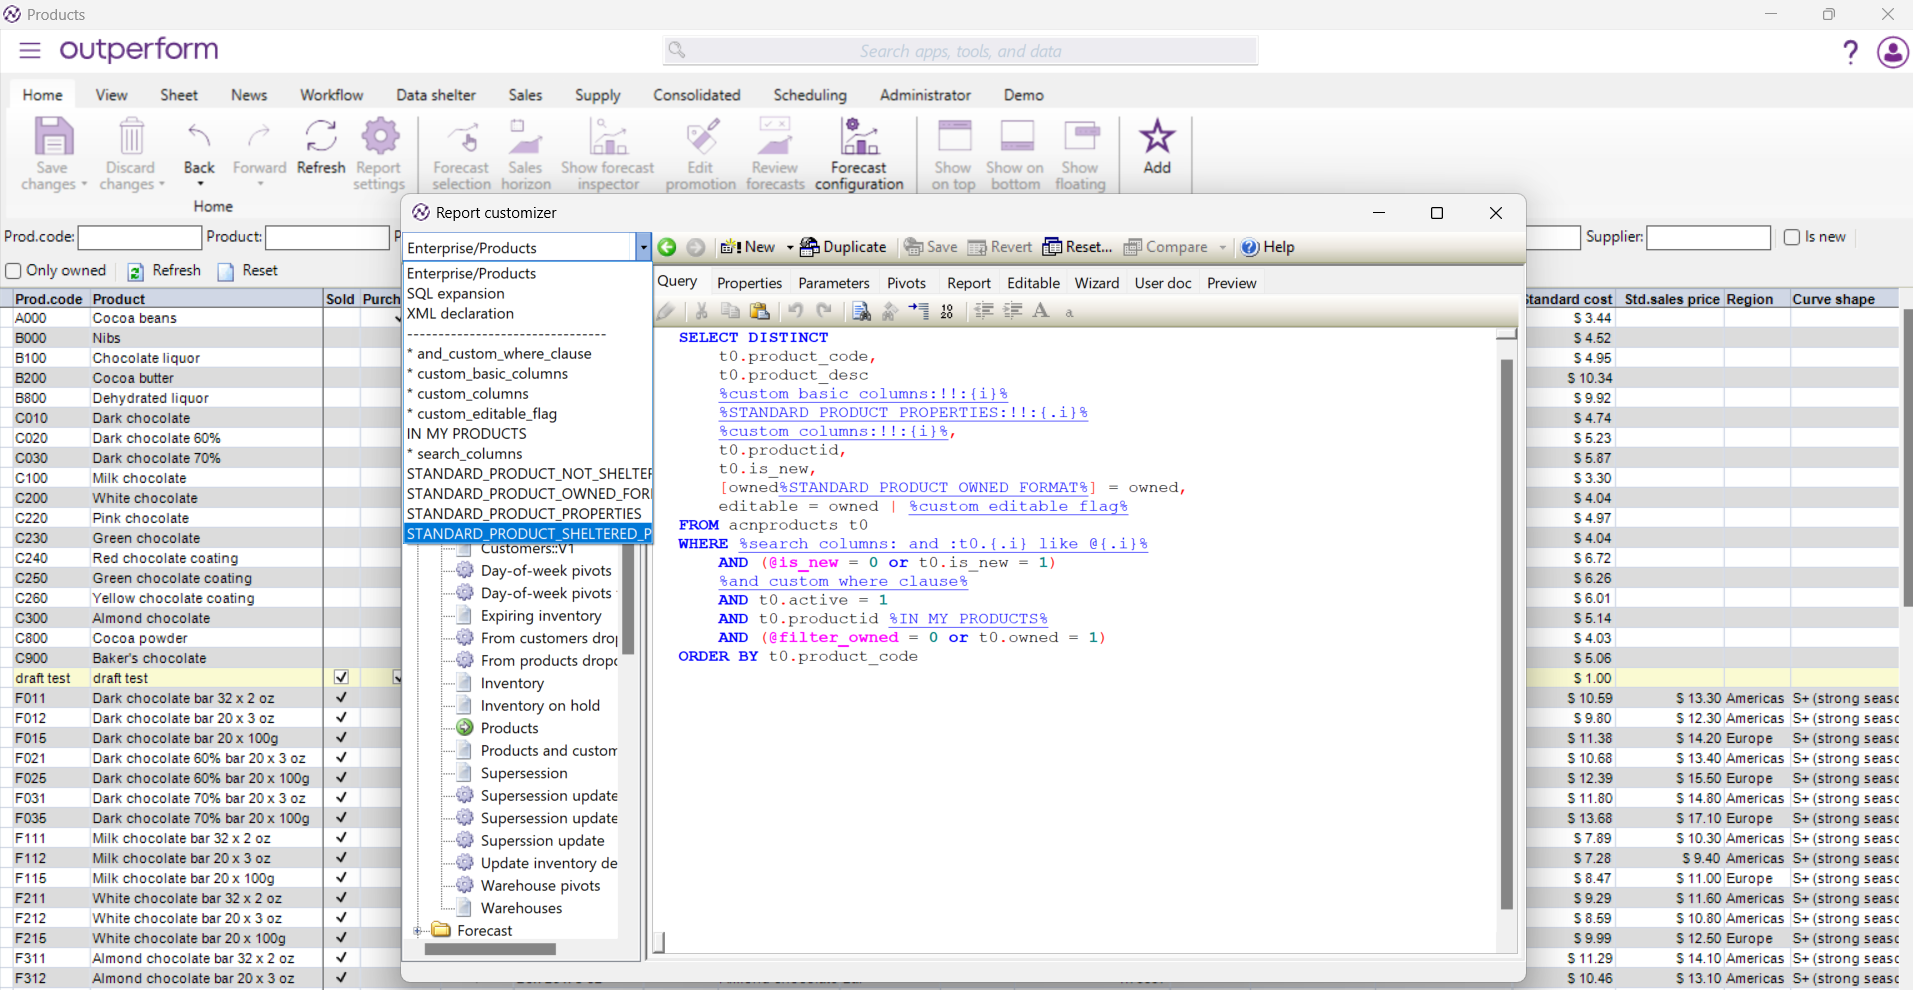
Task: Click the pencil edit icon in editor toolbar
Action: [666, 311]
